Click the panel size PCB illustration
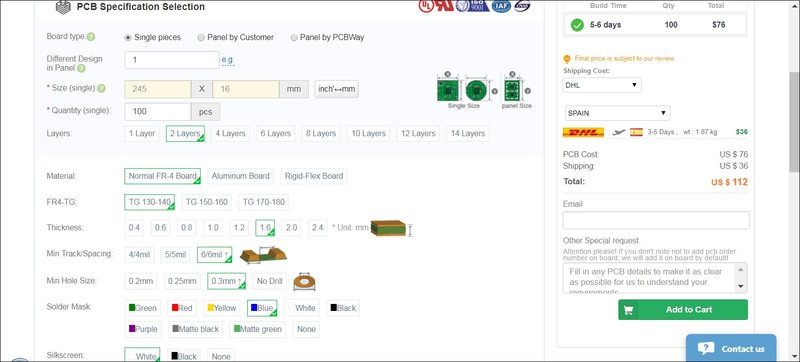 [x=512, y=90]
